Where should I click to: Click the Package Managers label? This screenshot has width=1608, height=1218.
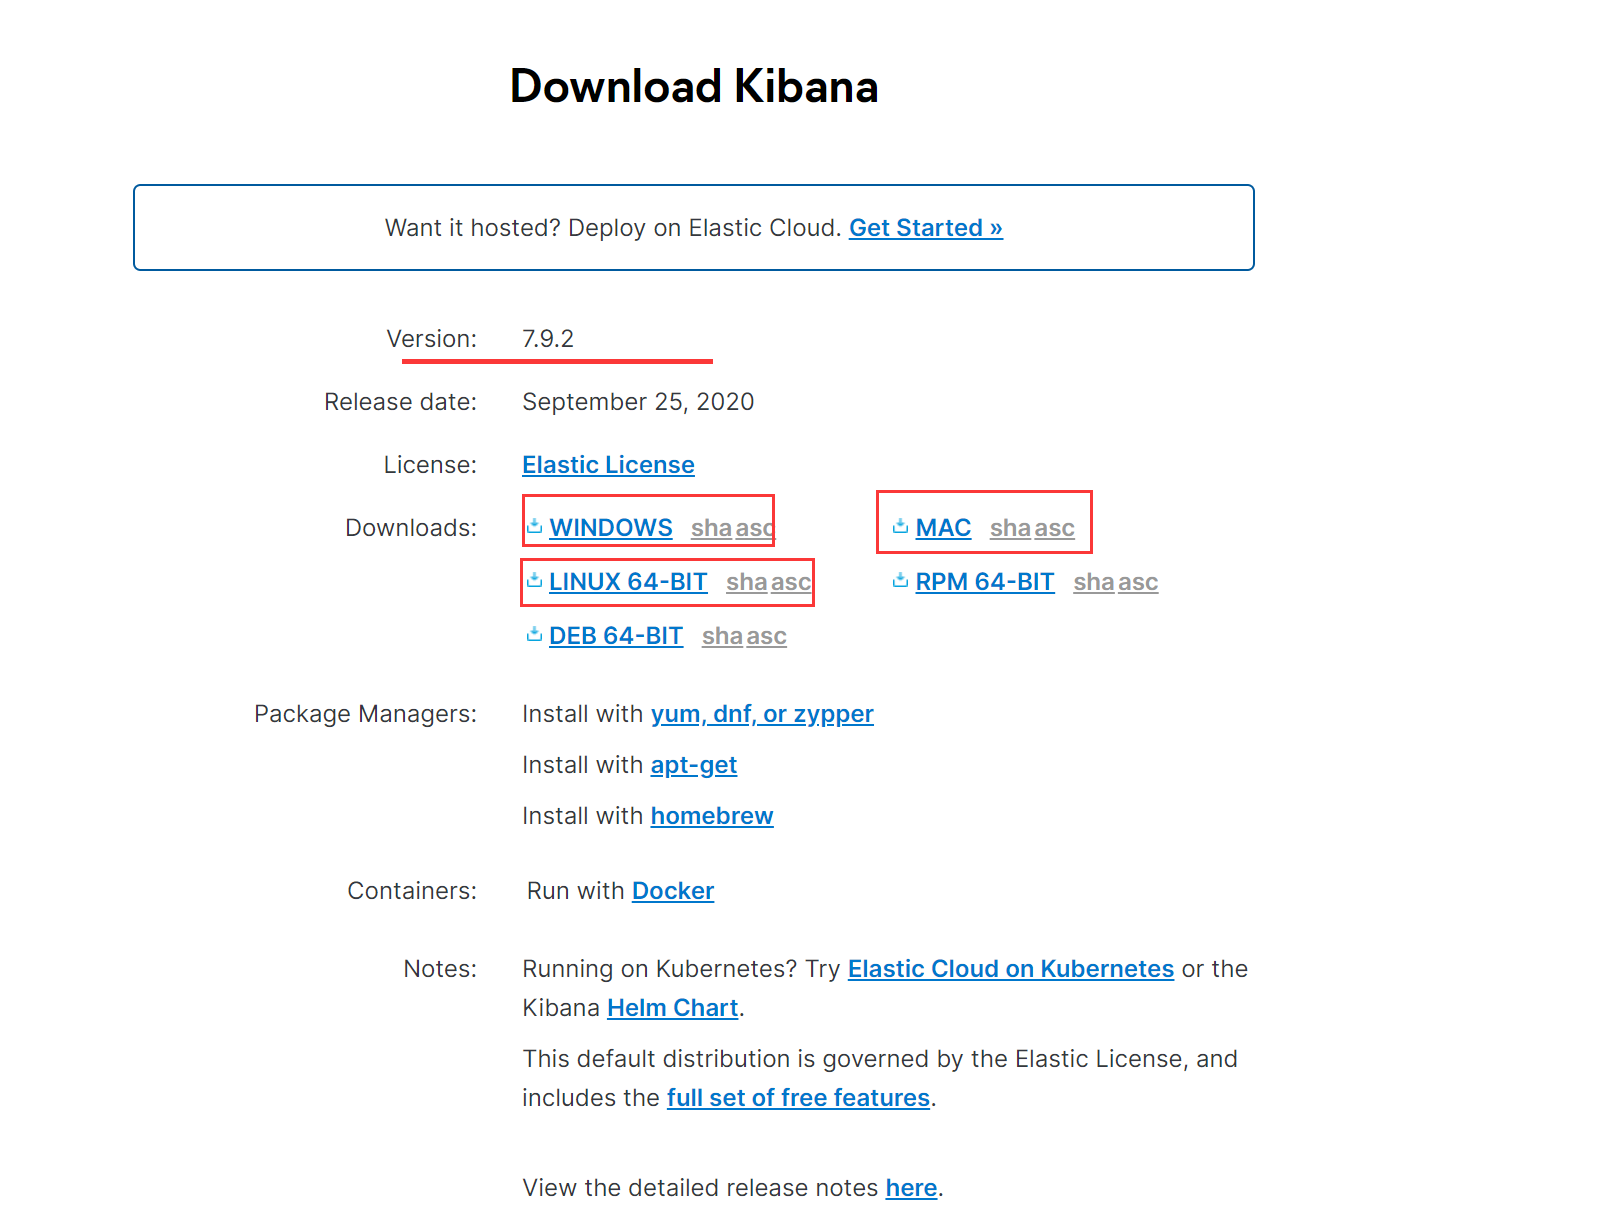[365, 714]
